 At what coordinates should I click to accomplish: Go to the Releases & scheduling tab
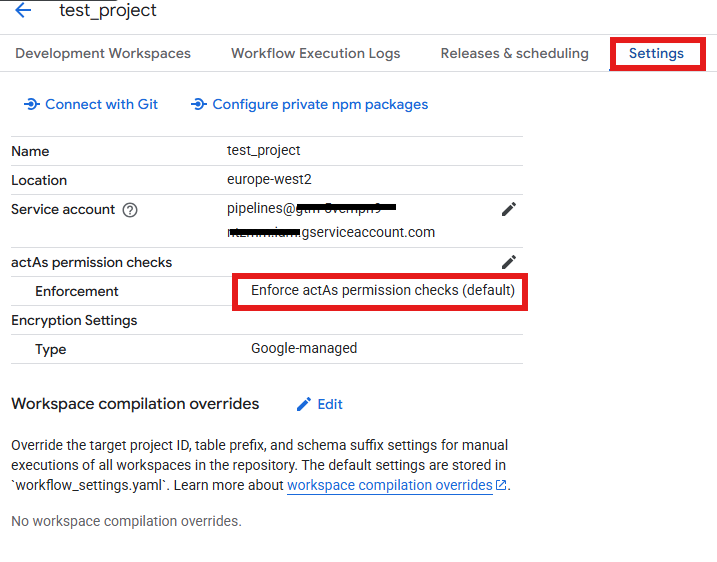(514, 53)
